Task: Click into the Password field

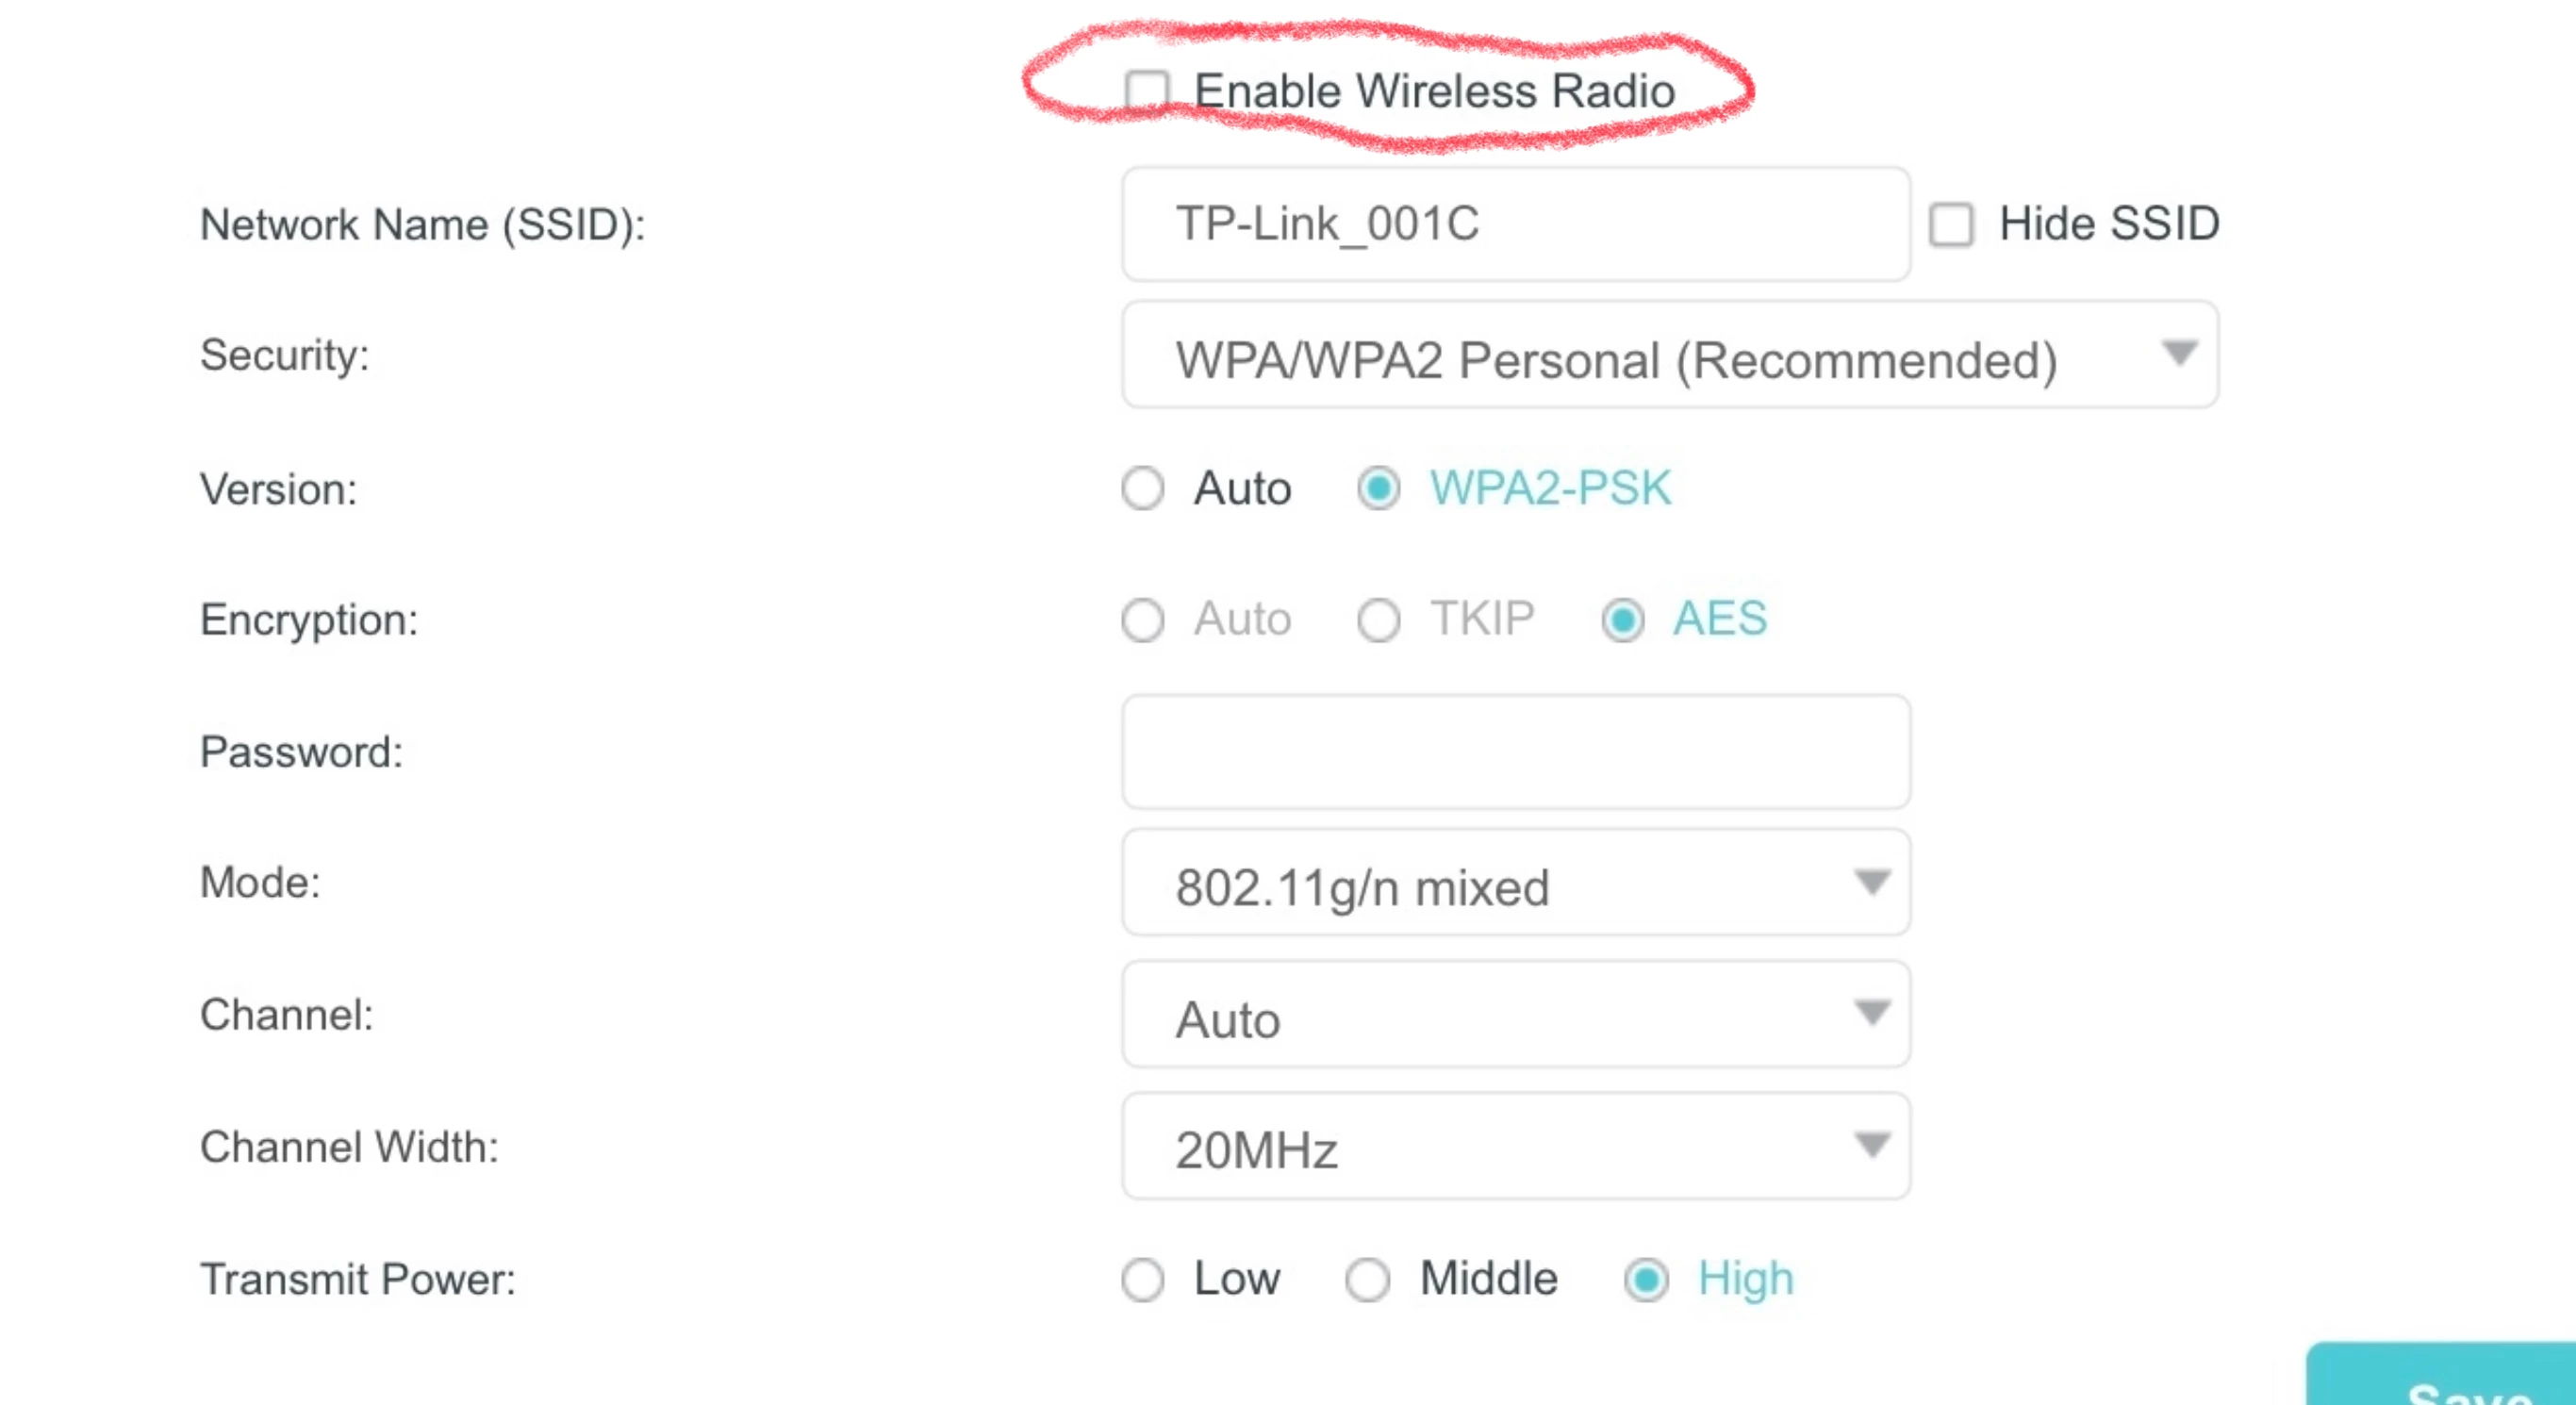Action: pos(1515,751)
